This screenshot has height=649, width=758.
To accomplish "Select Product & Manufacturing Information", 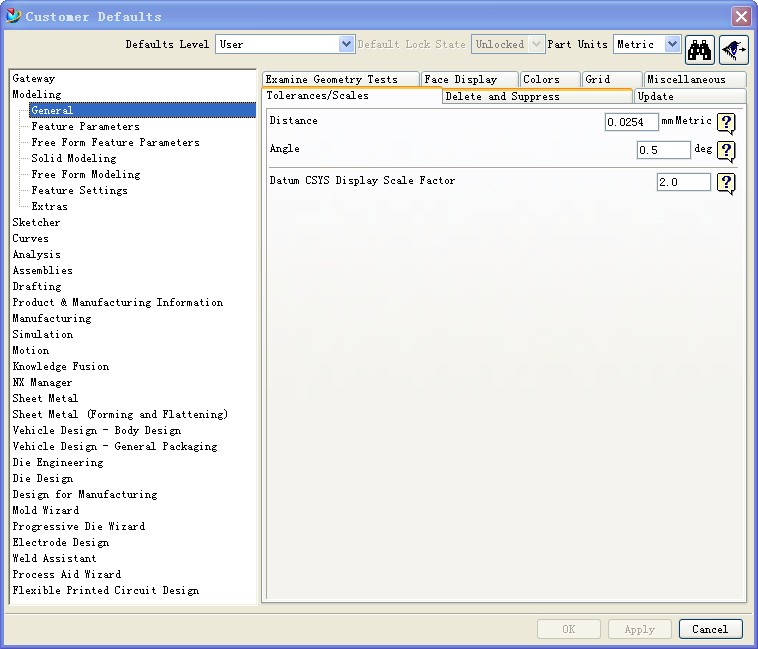I will tap(118, 302).
